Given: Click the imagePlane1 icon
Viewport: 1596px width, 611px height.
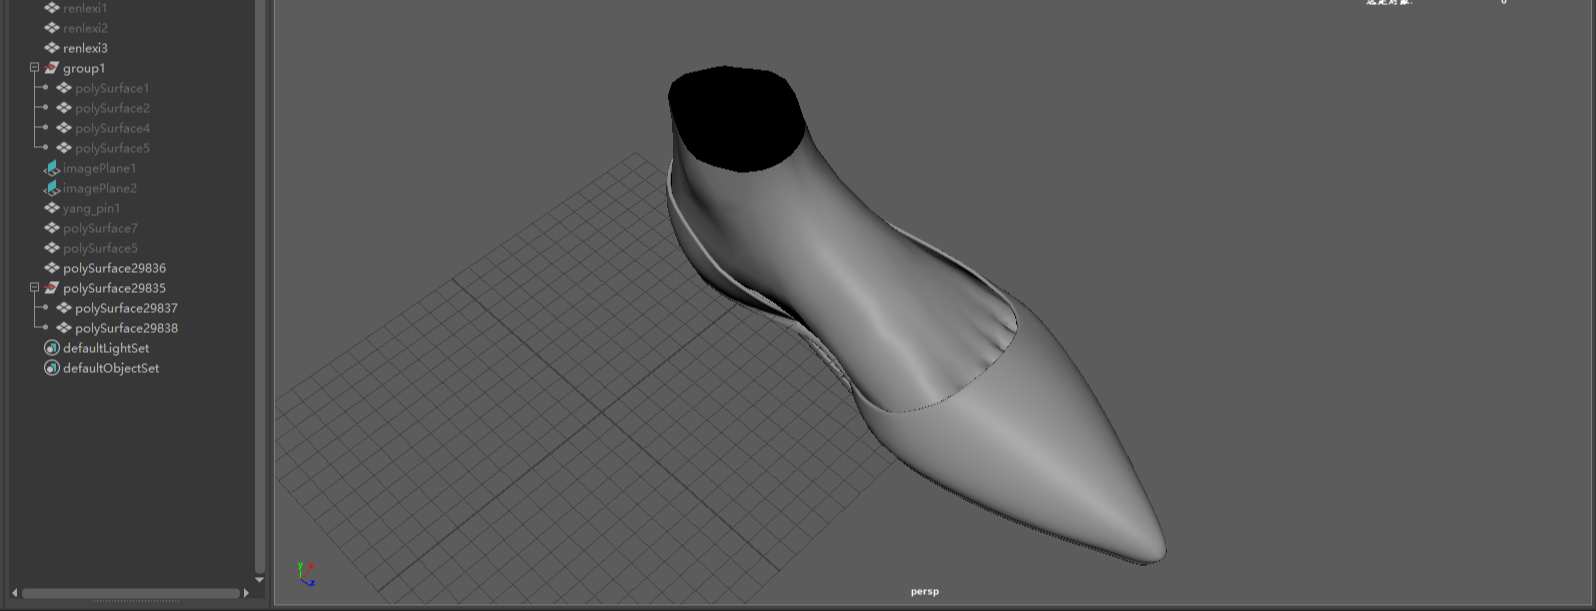Looking at the screenshot, I should 52,168.
